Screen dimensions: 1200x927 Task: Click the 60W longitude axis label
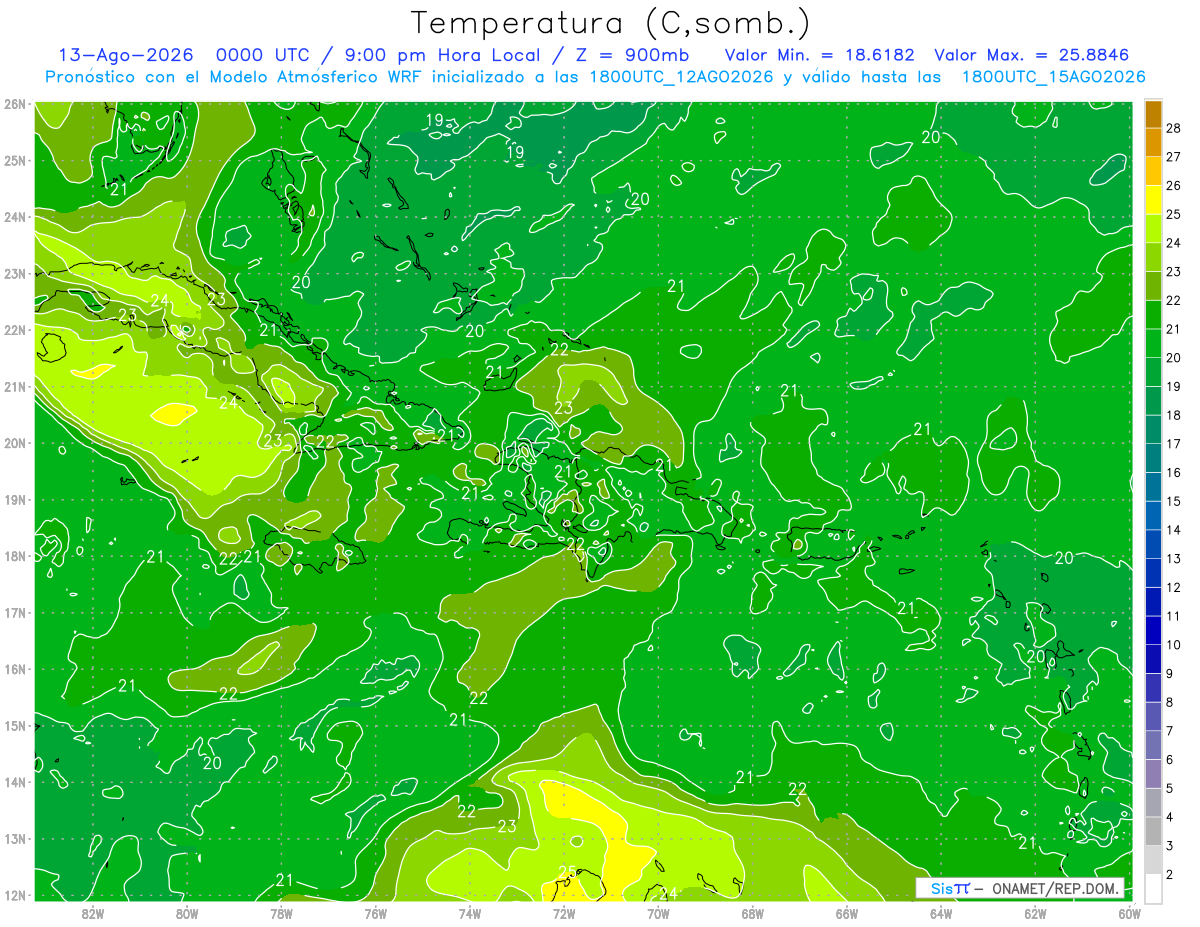pyautogui.click(x=1129, y=912)
